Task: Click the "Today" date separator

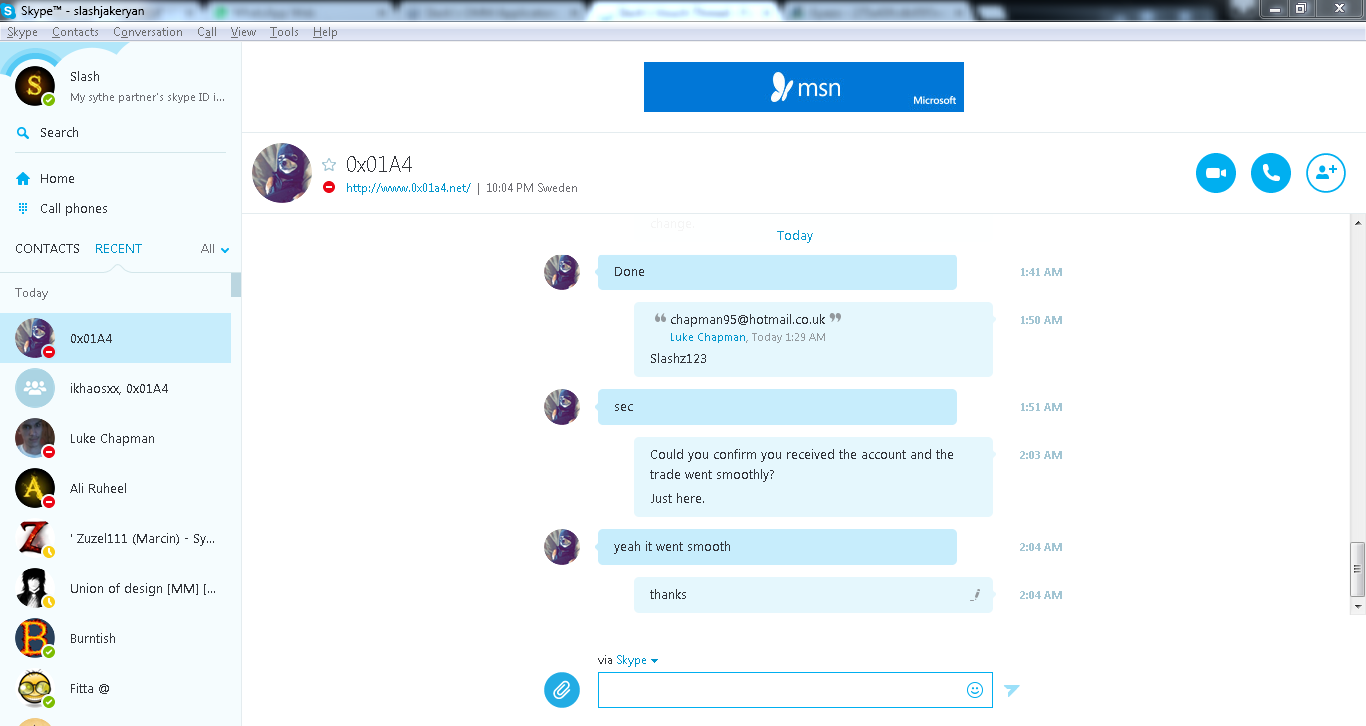Action: point(795,236)
